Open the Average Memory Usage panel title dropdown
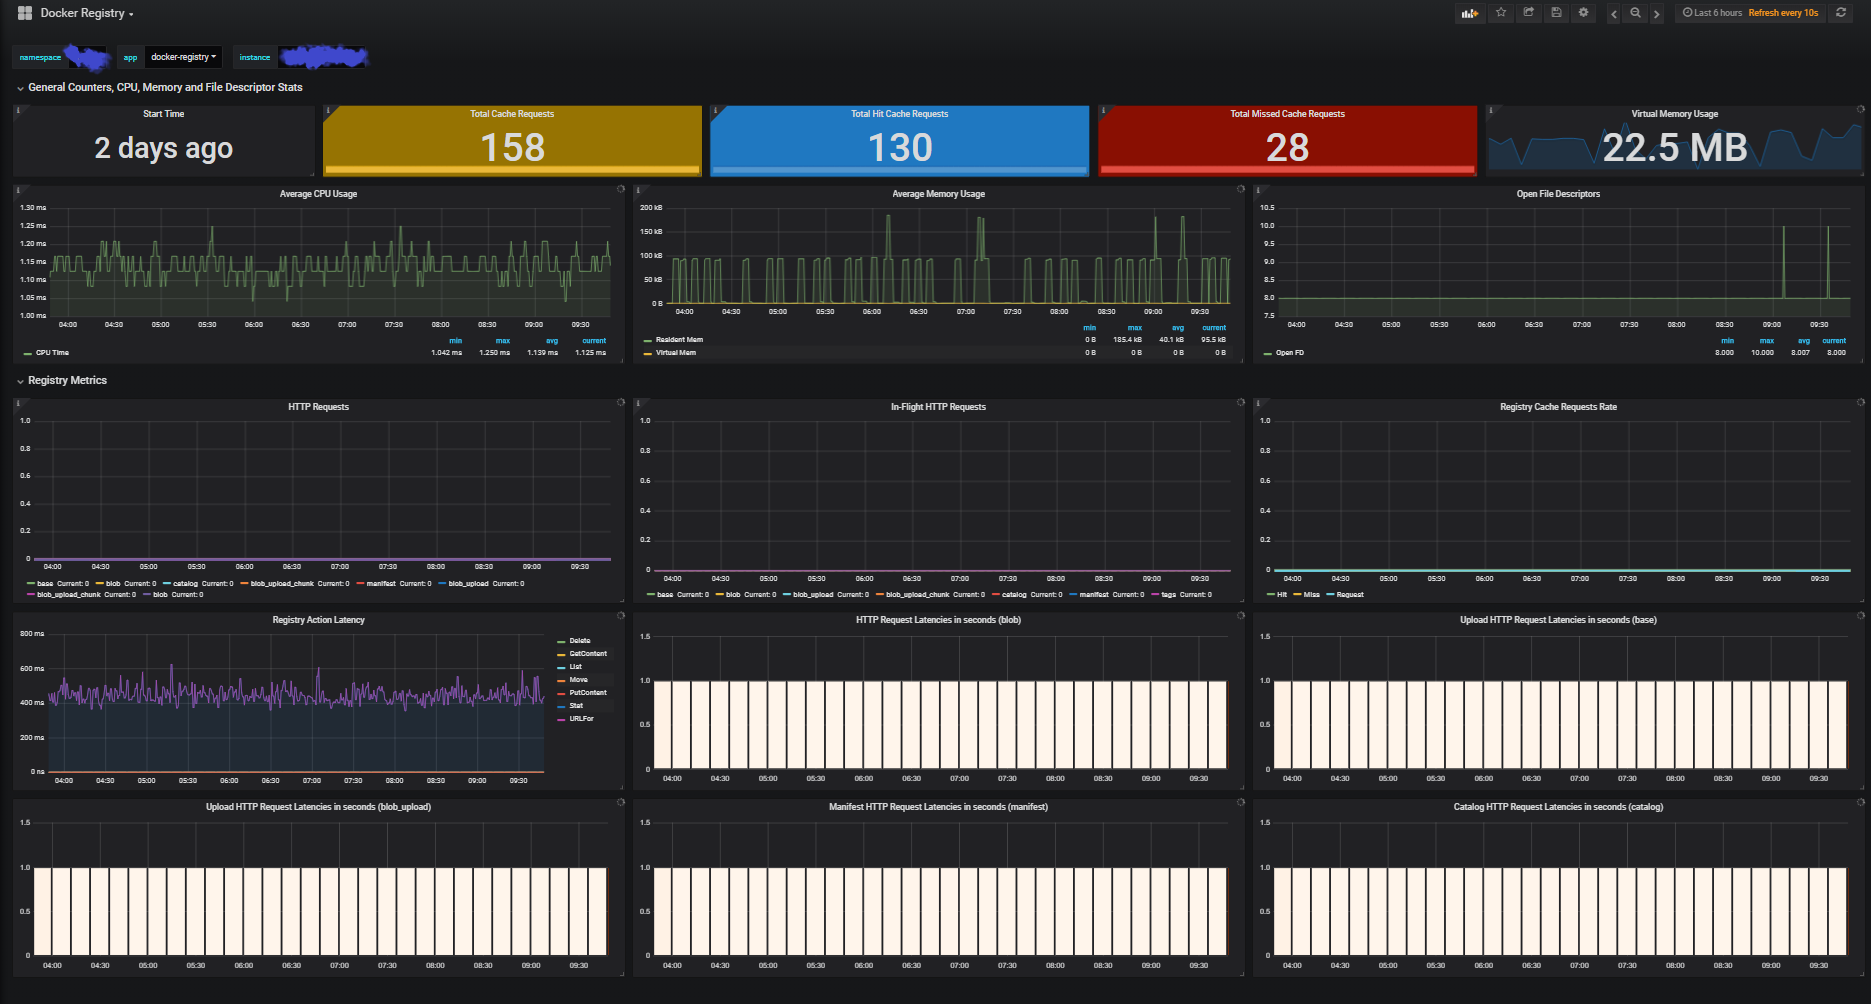 tap(938, 194)
